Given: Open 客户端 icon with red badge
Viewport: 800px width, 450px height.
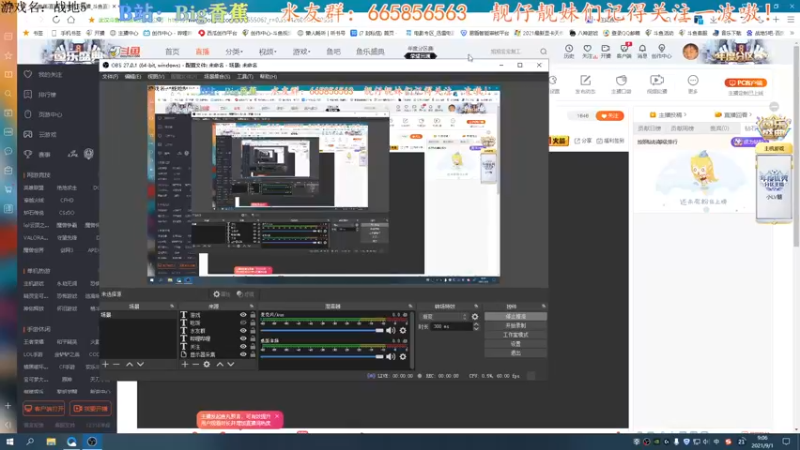Looking at the screenshot, I should [x=624, y=51].
